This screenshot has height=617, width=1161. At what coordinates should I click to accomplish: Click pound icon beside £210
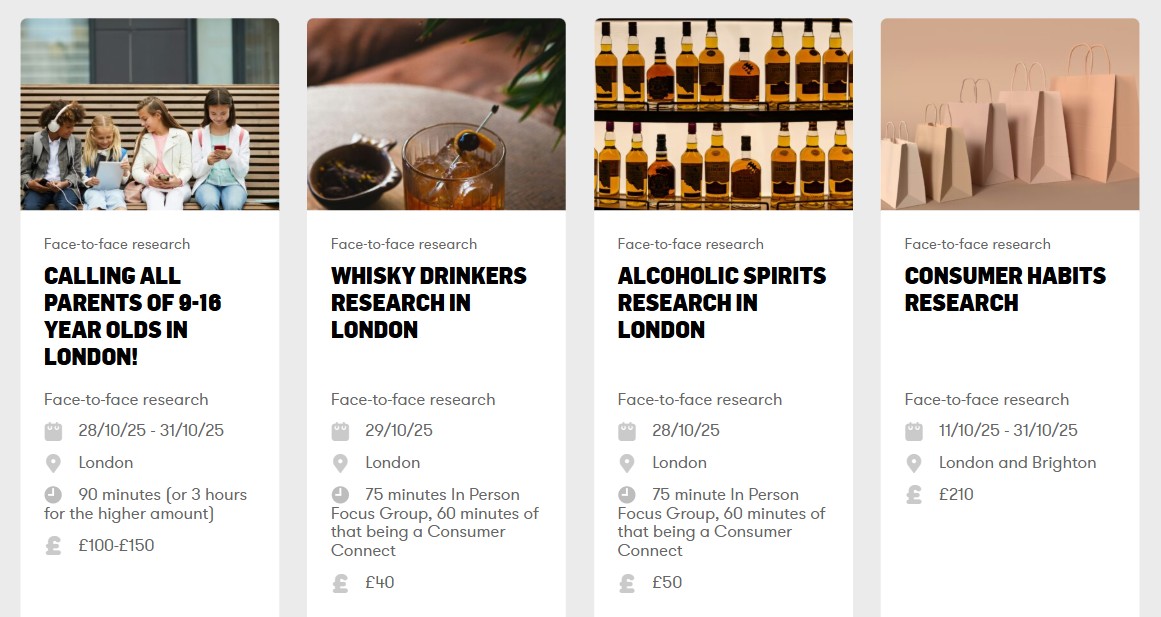click(x=914, y=494)
